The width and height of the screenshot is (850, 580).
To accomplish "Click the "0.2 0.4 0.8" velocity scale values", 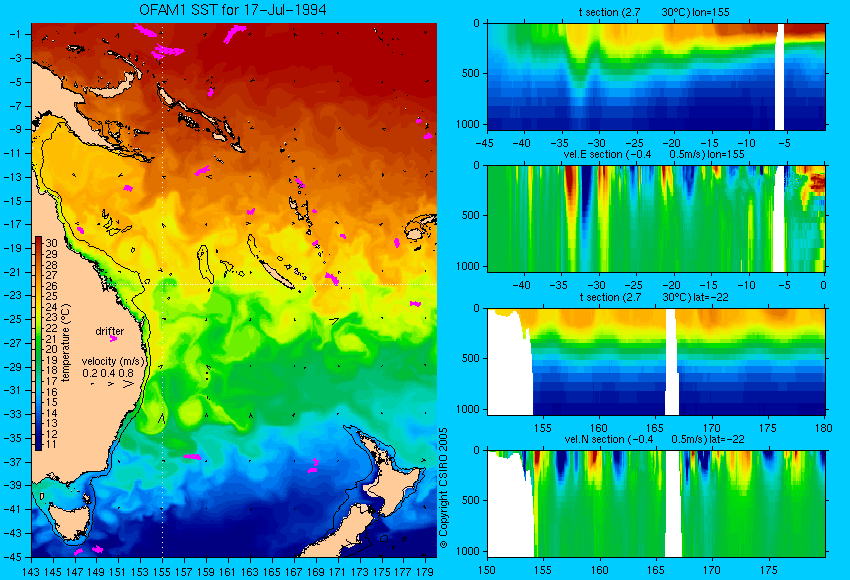I will (108, 373).
